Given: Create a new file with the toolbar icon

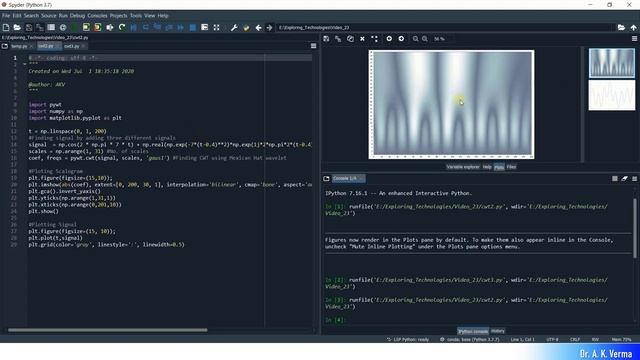Looking at the screenshot, I should 6,27.
